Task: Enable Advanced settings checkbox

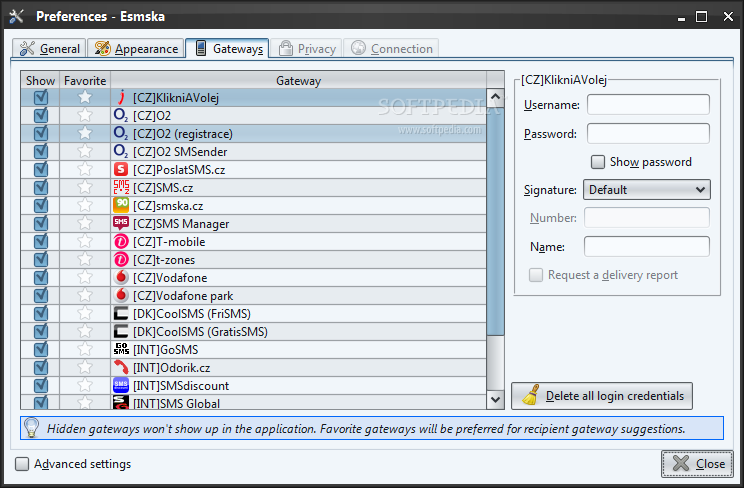Action: click(x=22, y=464)
